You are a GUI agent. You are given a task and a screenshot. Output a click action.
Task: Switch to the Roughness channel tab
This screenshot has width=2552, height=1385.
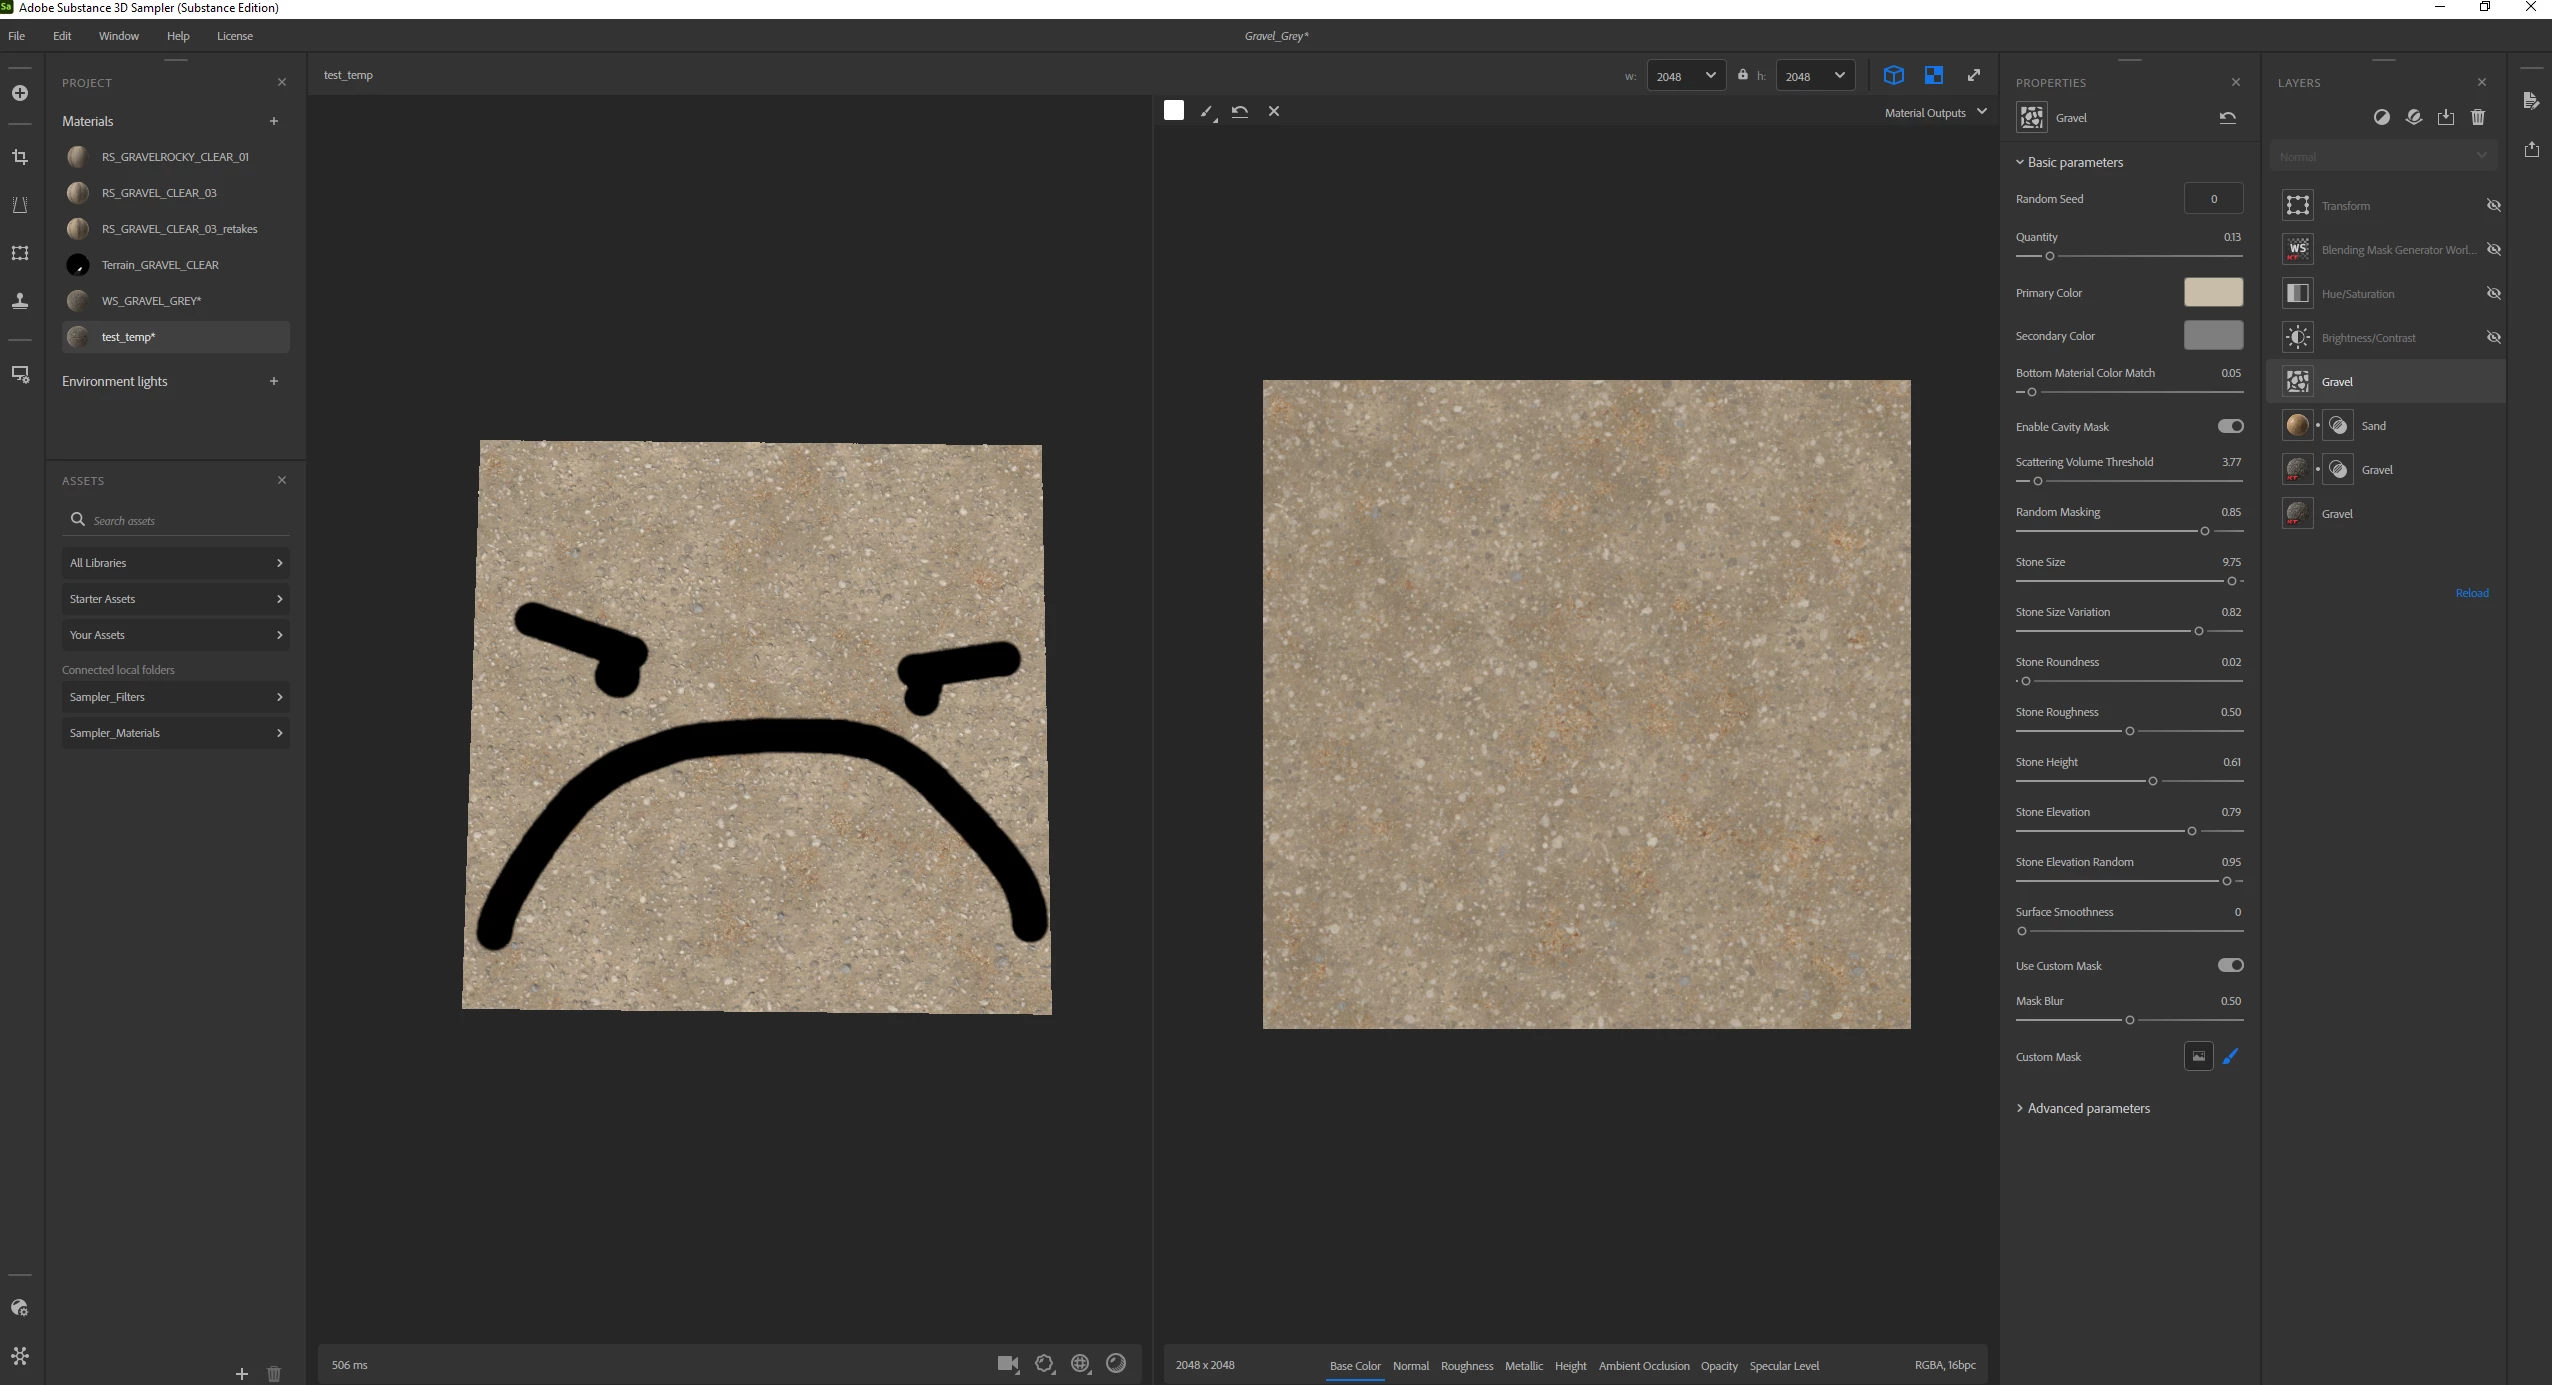[1466, 1365]
